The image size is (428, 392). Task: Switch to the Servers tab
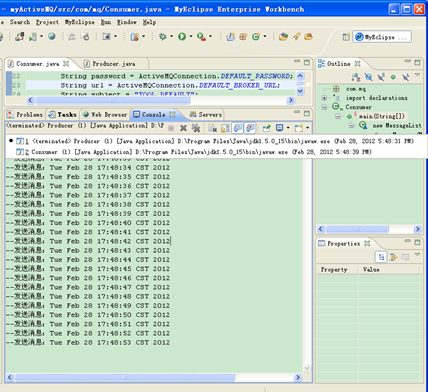206,115
